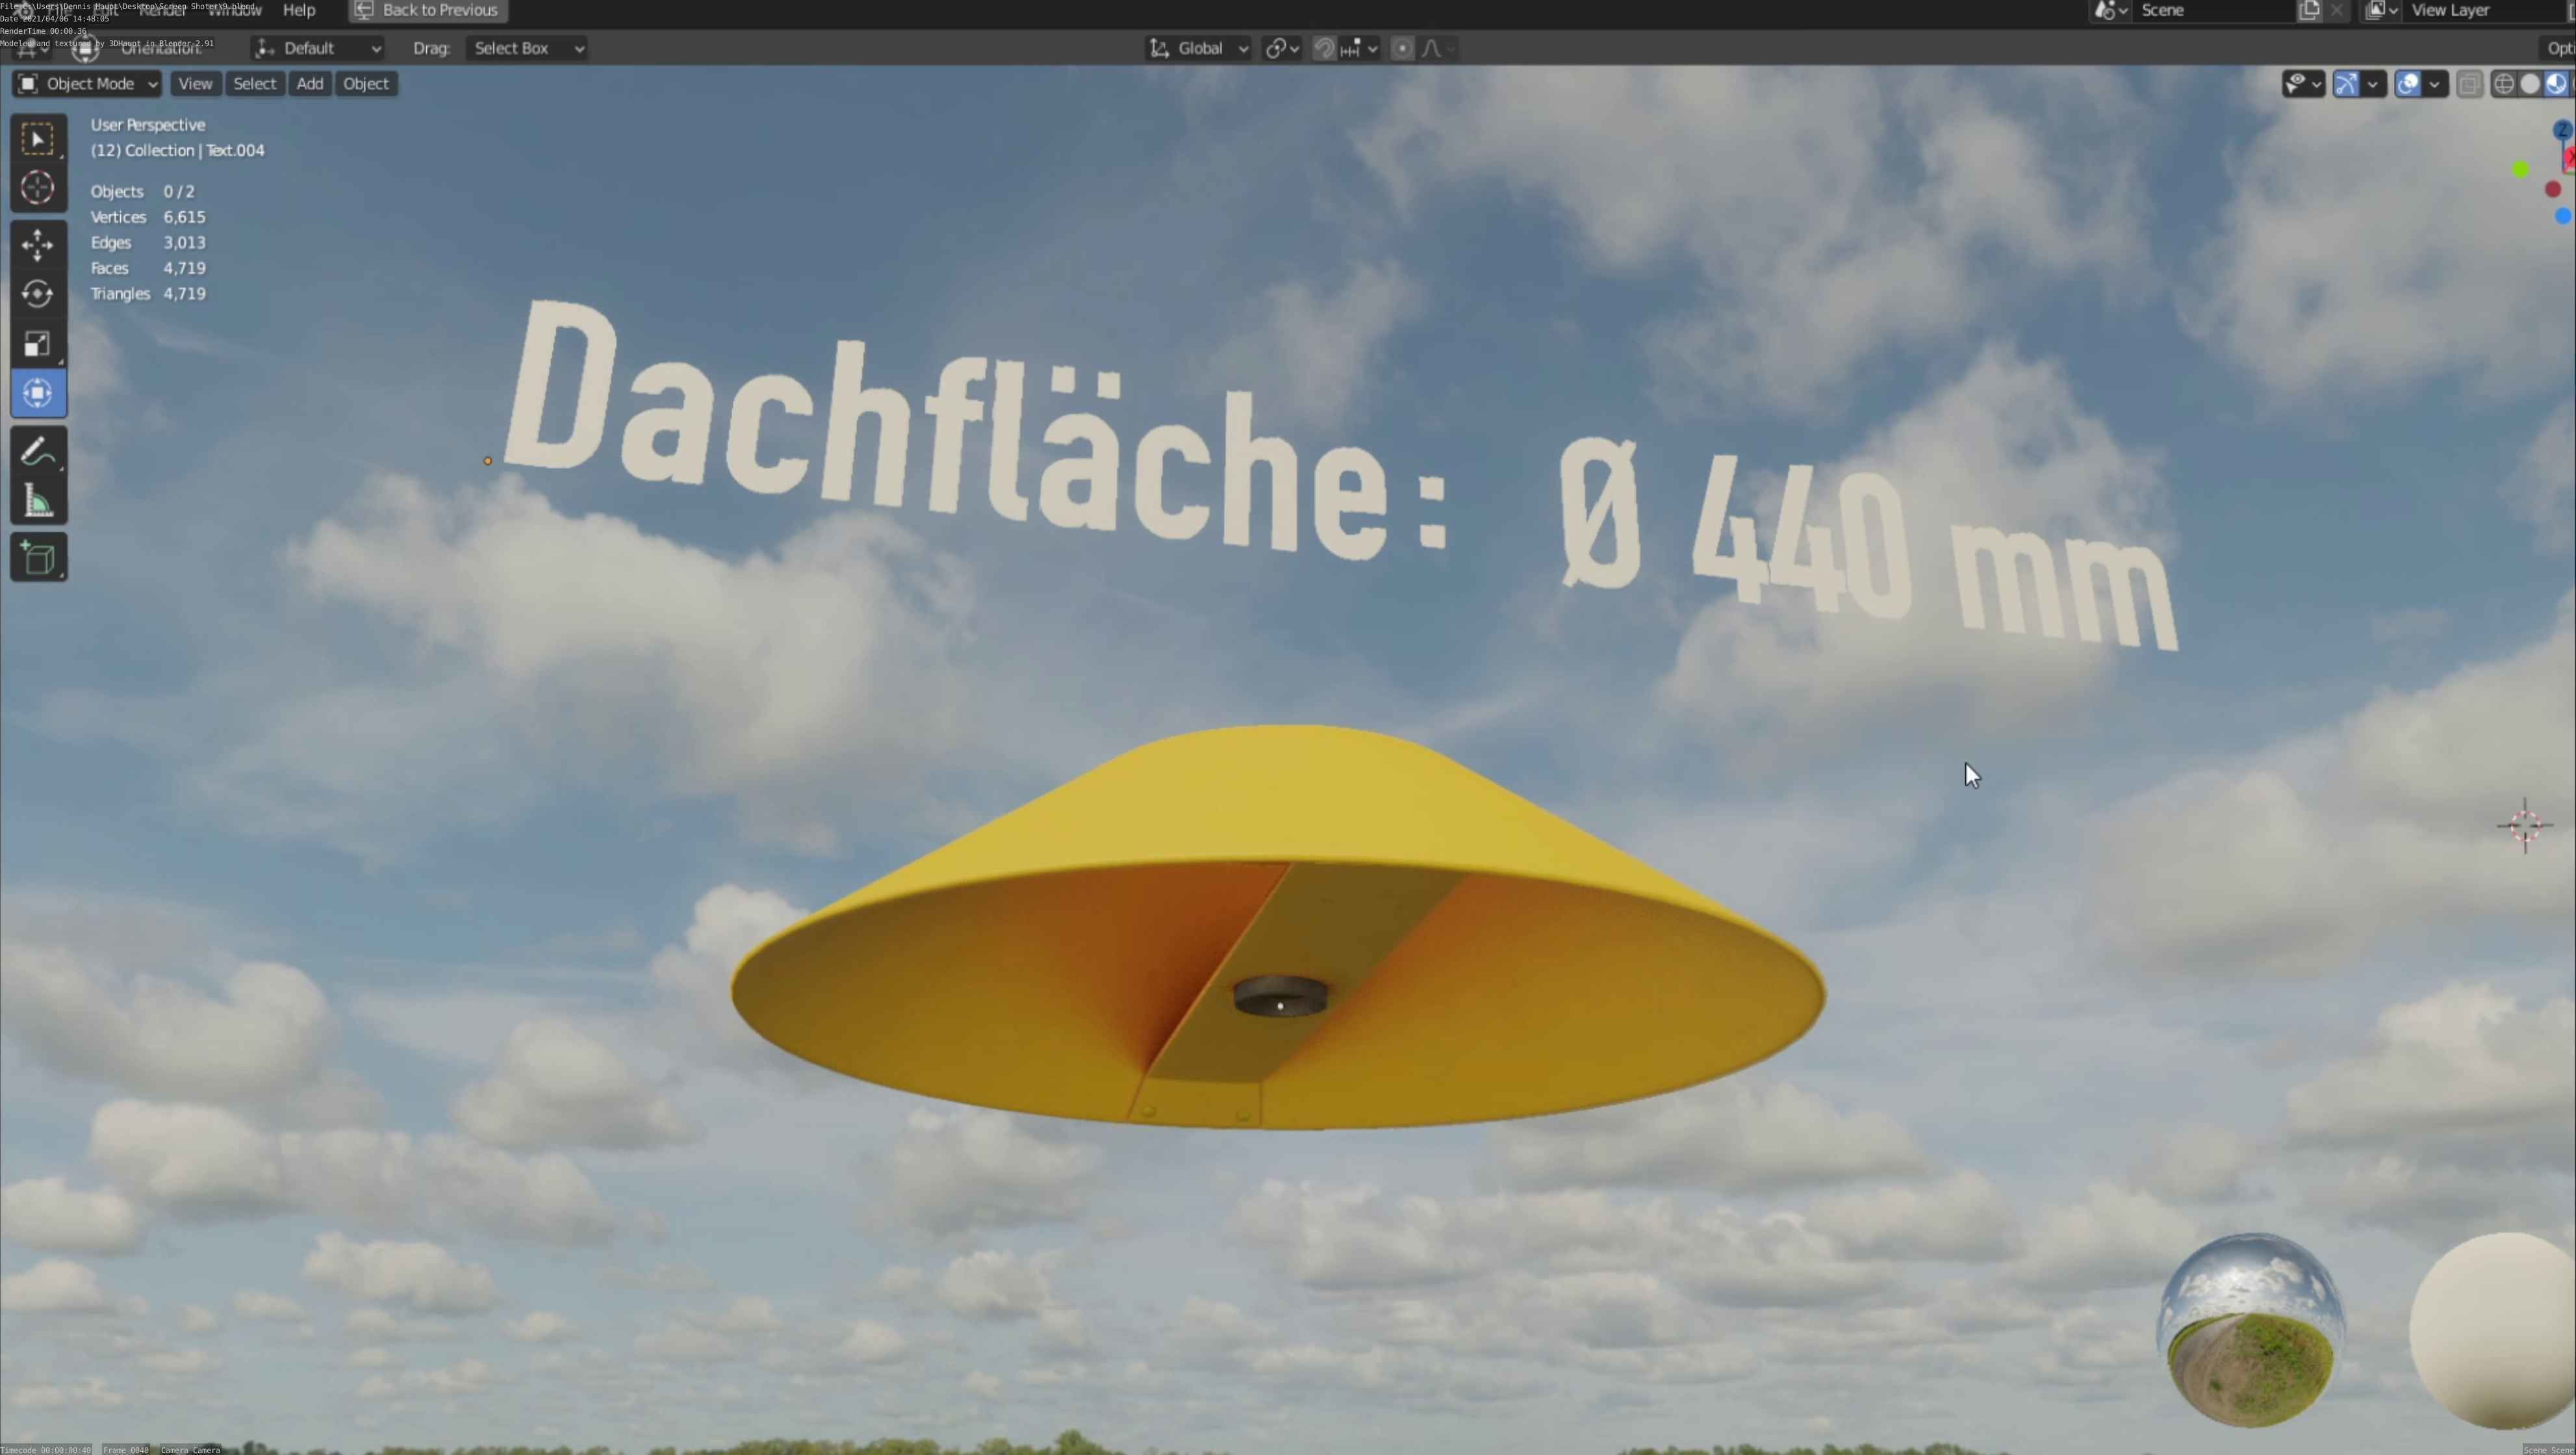Click the view layer browse icon
The height and width of the screenshot is (1455, 2576).
2381,11
